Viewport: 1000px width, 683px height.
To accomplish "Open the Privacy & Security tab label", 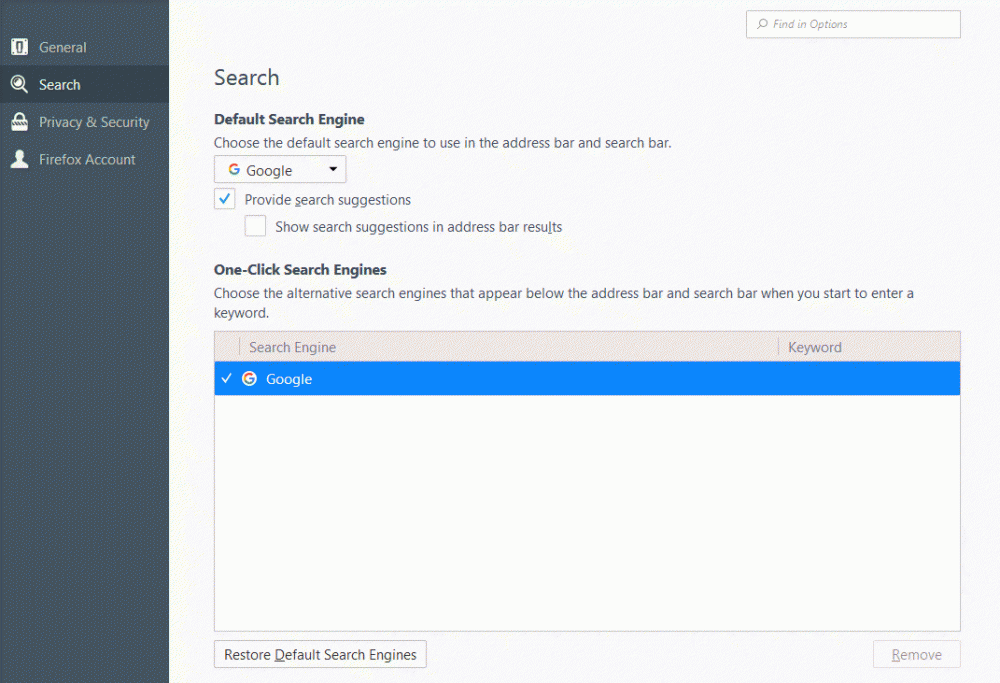I will pos(94,122).
